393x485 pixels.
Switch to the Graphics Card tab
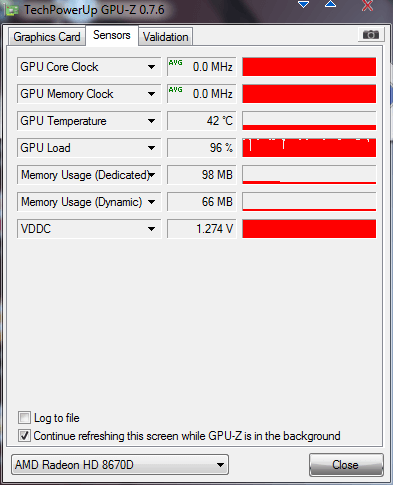(x=47, y=37)
